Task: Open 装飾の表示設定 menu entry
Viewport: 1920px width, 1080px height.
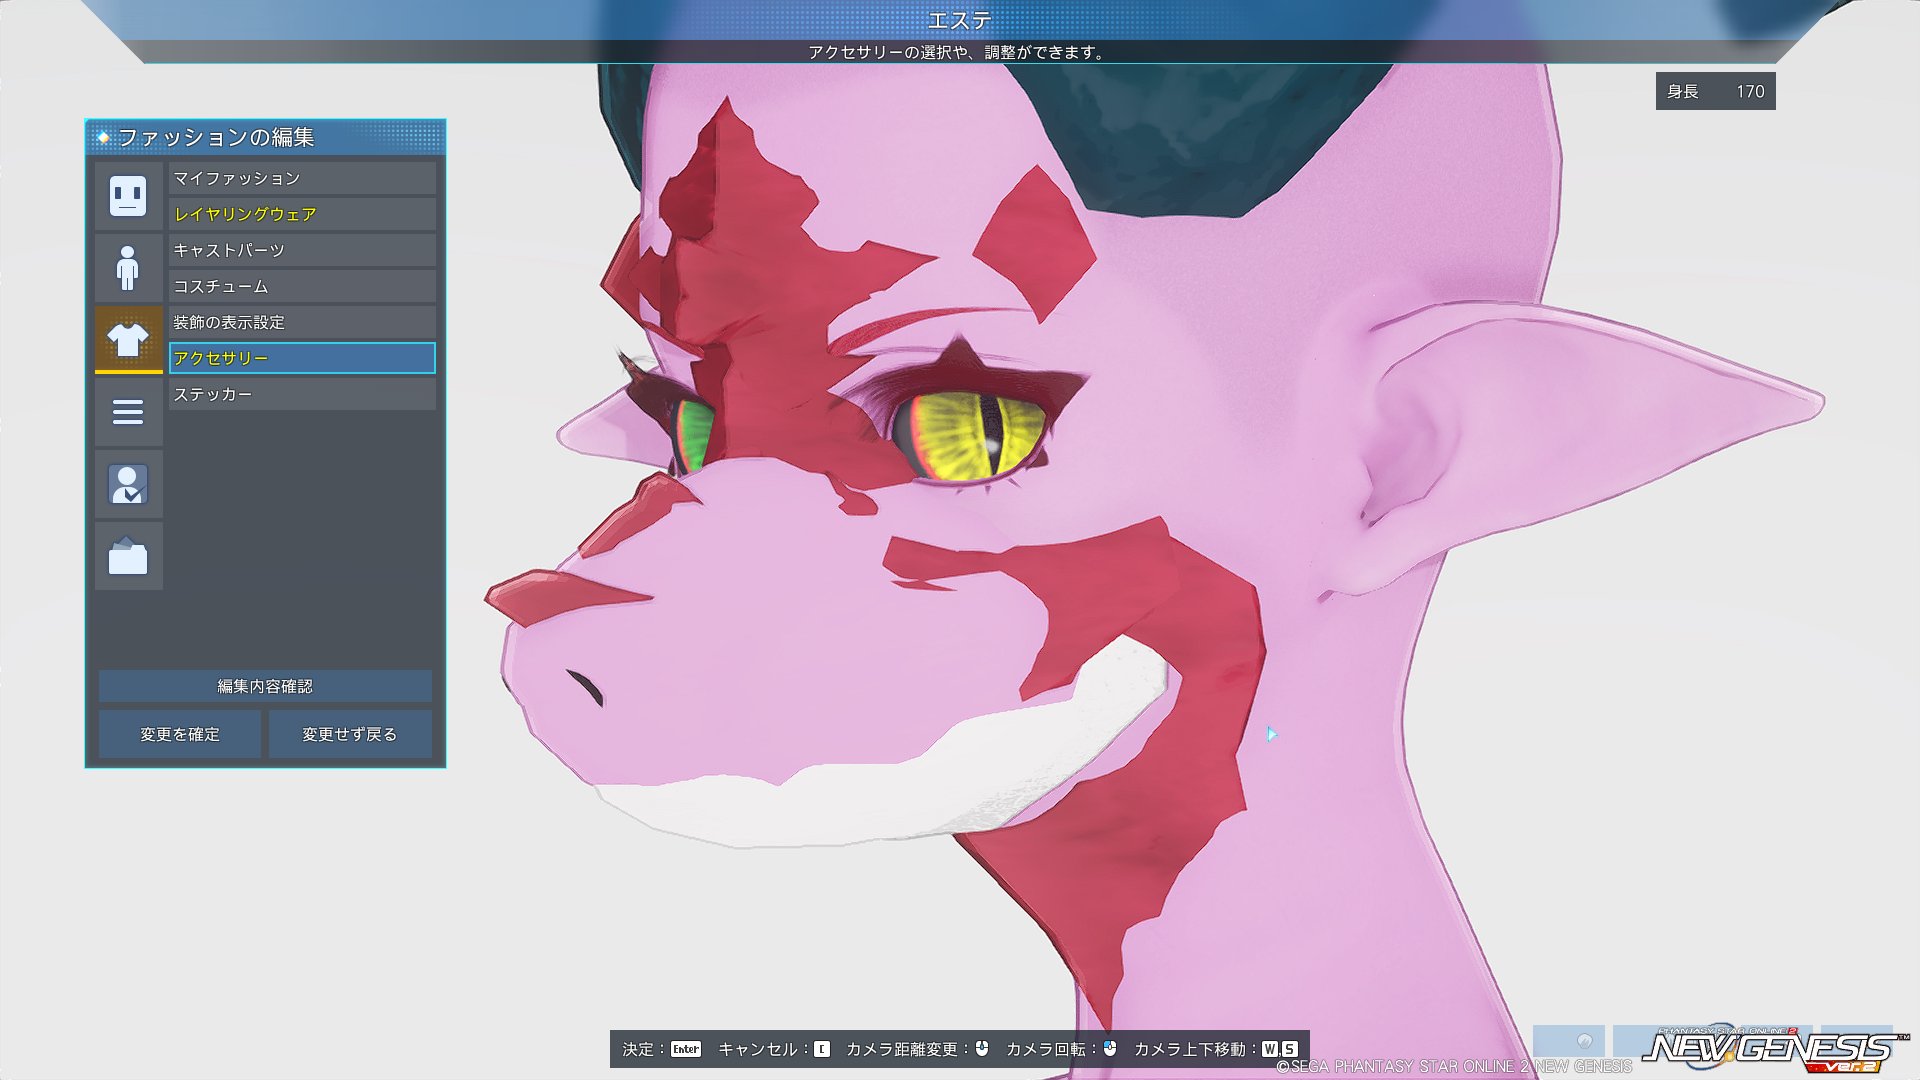Action: pos(302,322)
